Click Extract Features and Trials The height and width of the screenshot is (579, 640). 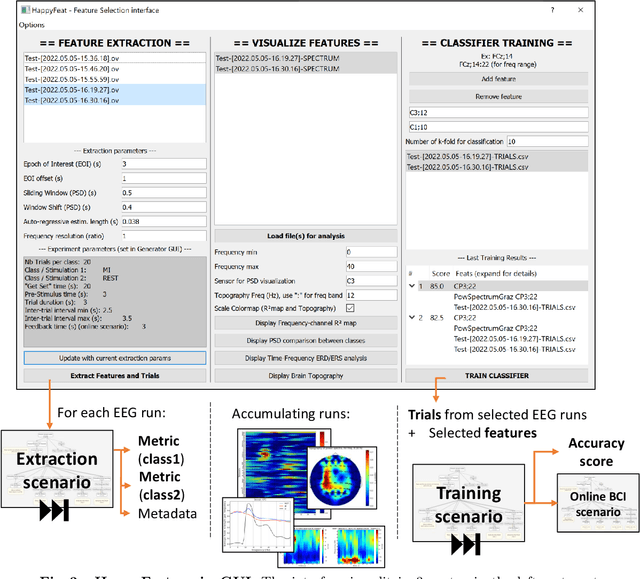click(114, 375)
